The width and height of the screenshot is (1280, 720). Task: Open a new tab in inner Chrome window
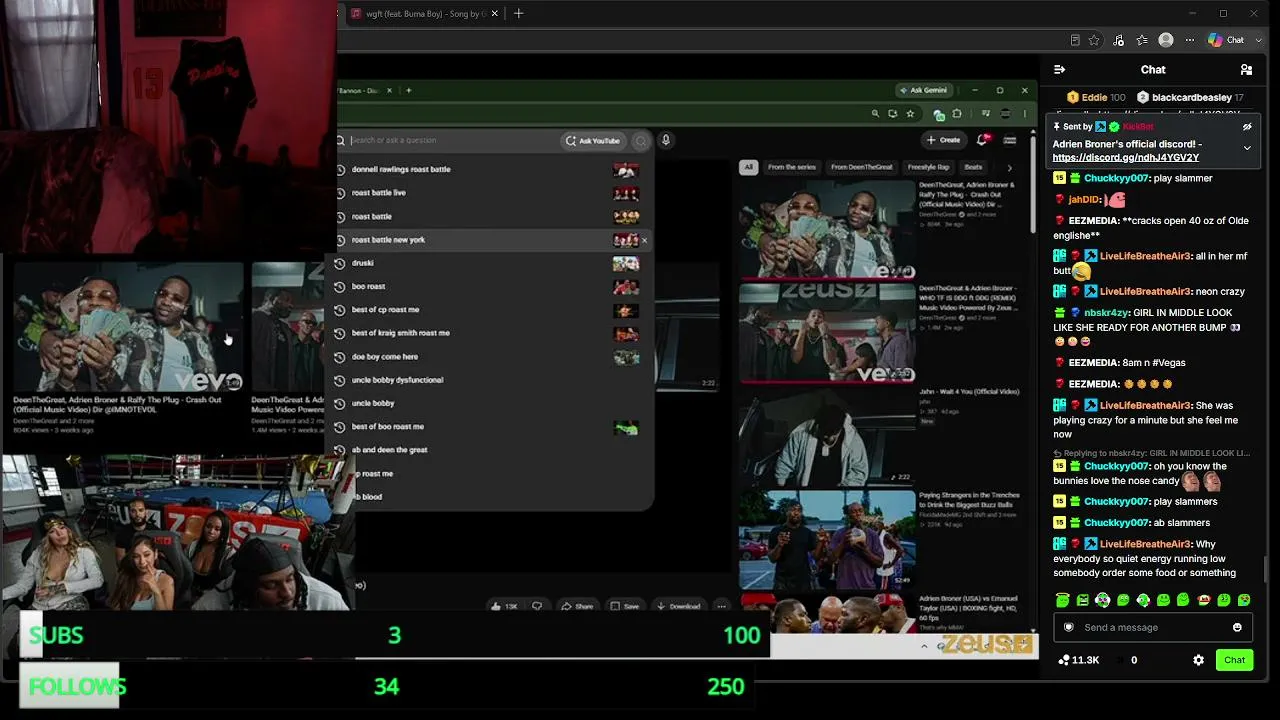408,90
